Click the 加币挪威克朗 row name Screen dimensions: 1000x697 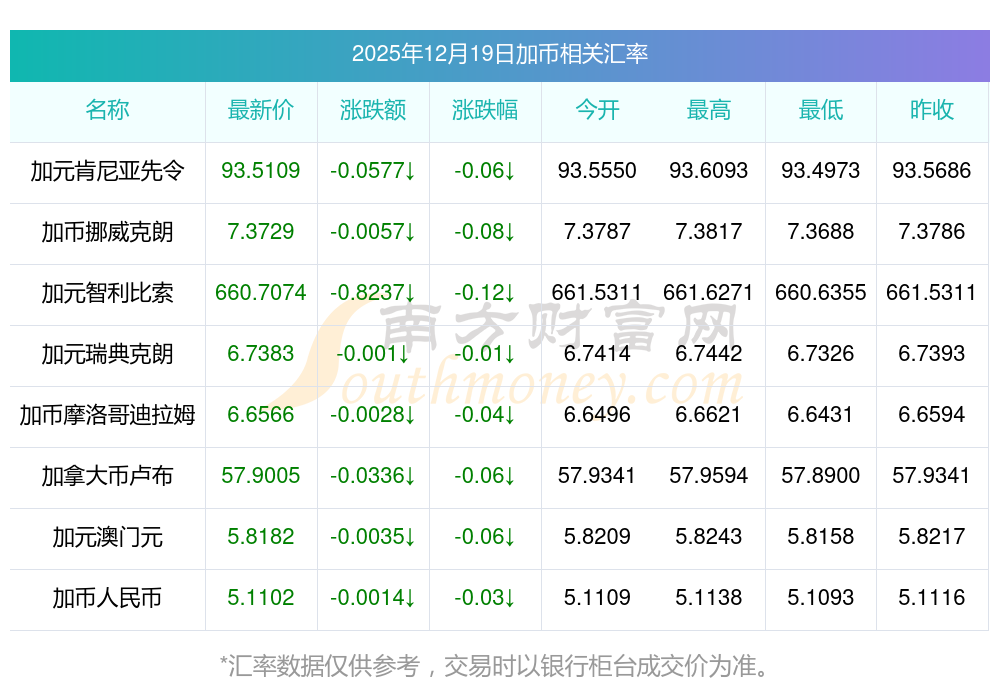[107, 232]
